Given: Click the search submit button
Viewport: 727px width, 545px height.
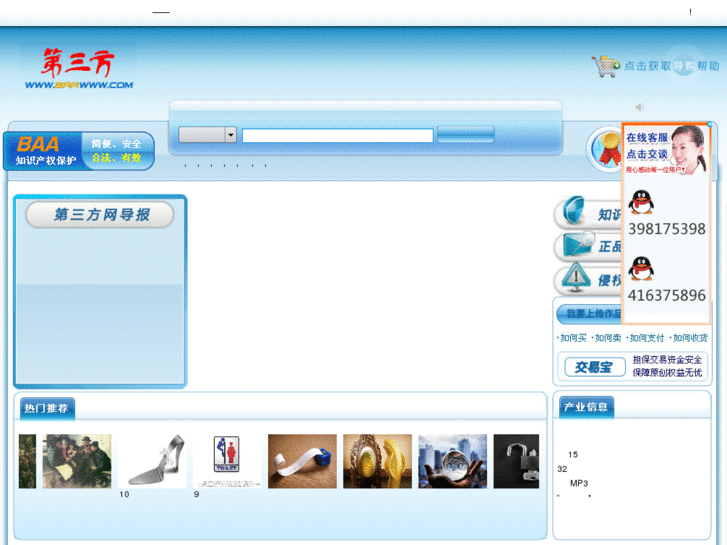Looking at the screenshot, I should 466,134.
